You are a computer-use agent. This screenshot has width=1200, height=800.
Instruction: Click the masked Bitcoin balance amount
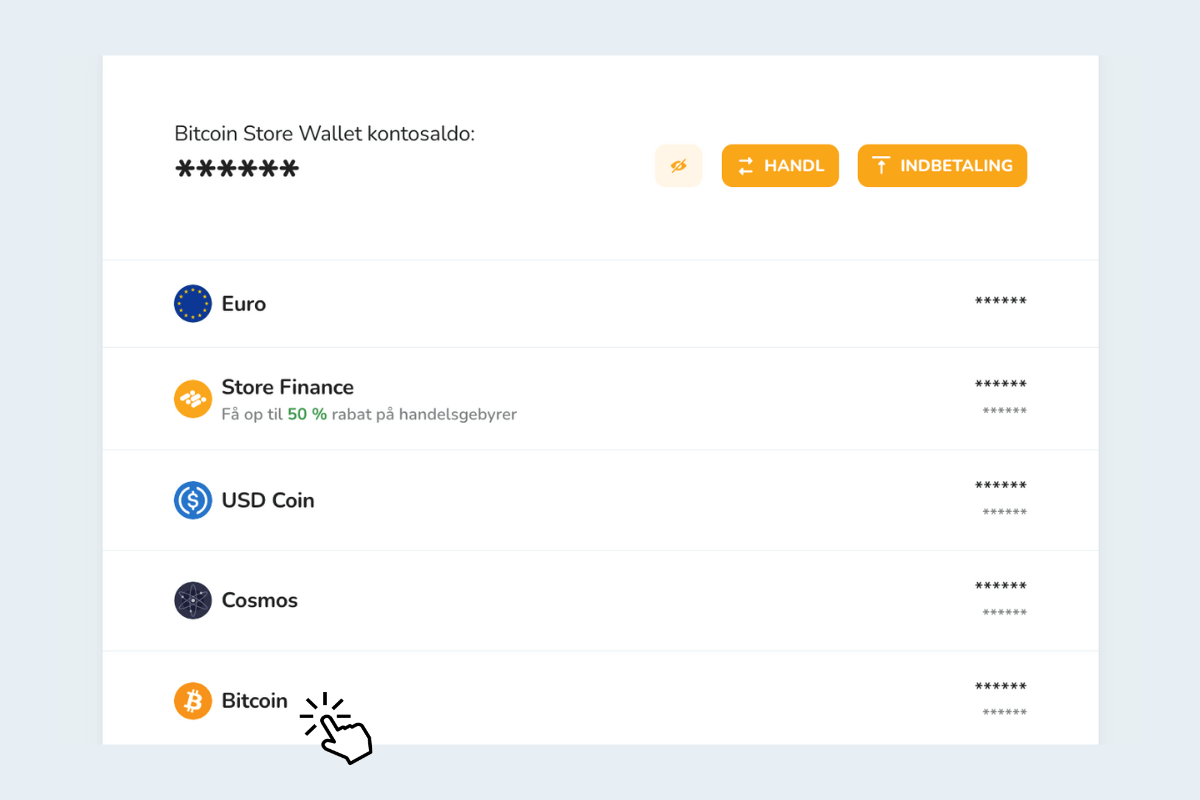tap(1000, 687)
